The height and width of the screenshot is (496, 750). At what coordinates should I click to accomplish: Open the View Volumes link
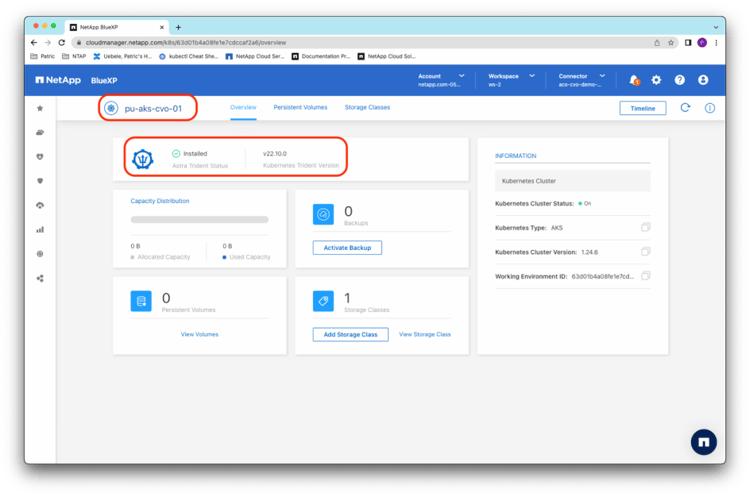pyautogui.click(x=199, y=334)
